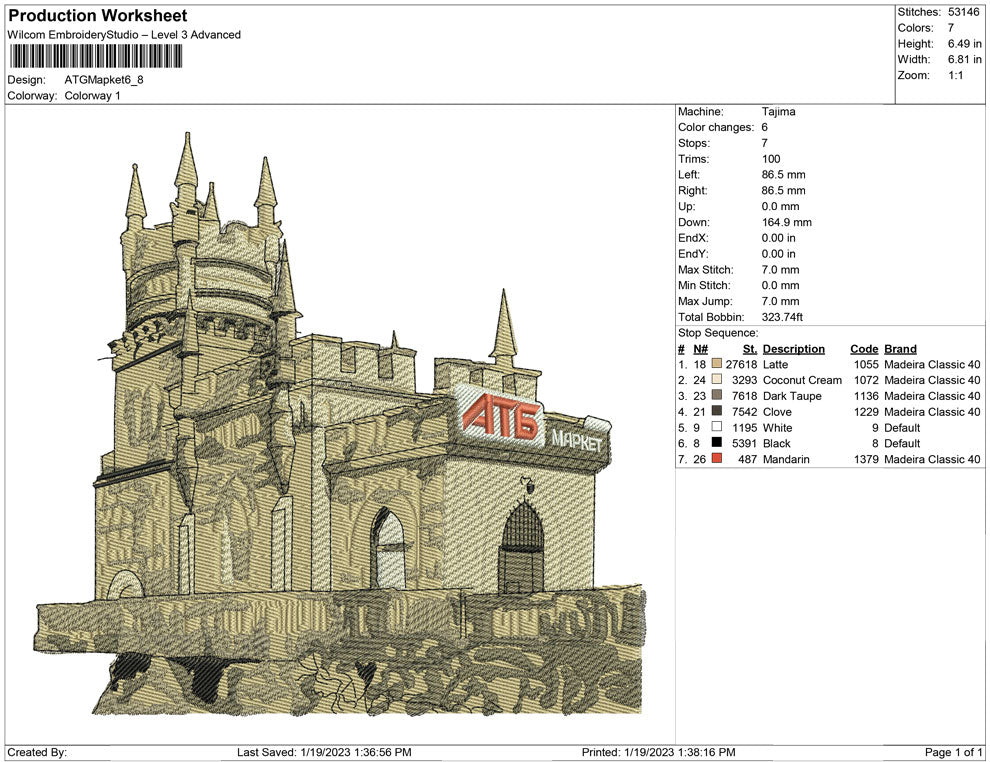
Task: Click the Code column header
Action: (x=864, y=349)
